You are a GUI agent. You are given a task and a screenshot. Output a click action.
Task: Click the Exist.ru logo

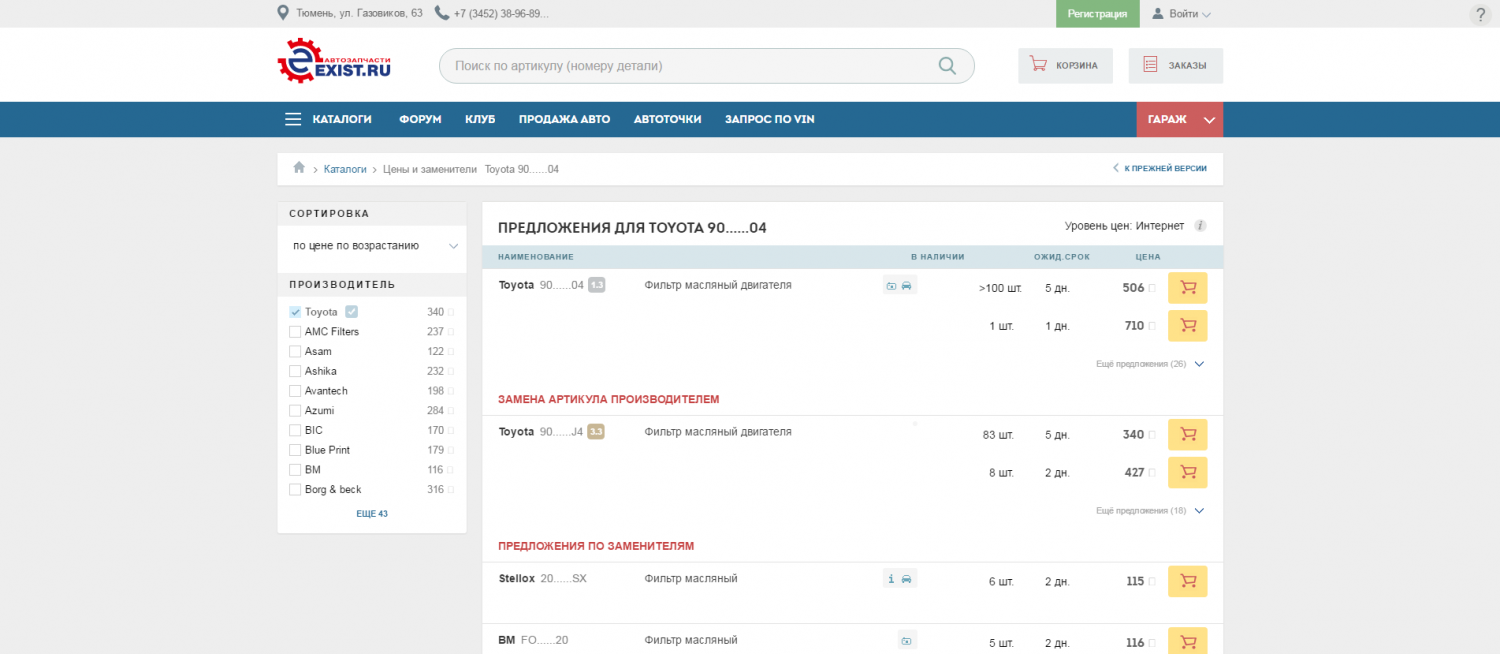coord(334,60)
